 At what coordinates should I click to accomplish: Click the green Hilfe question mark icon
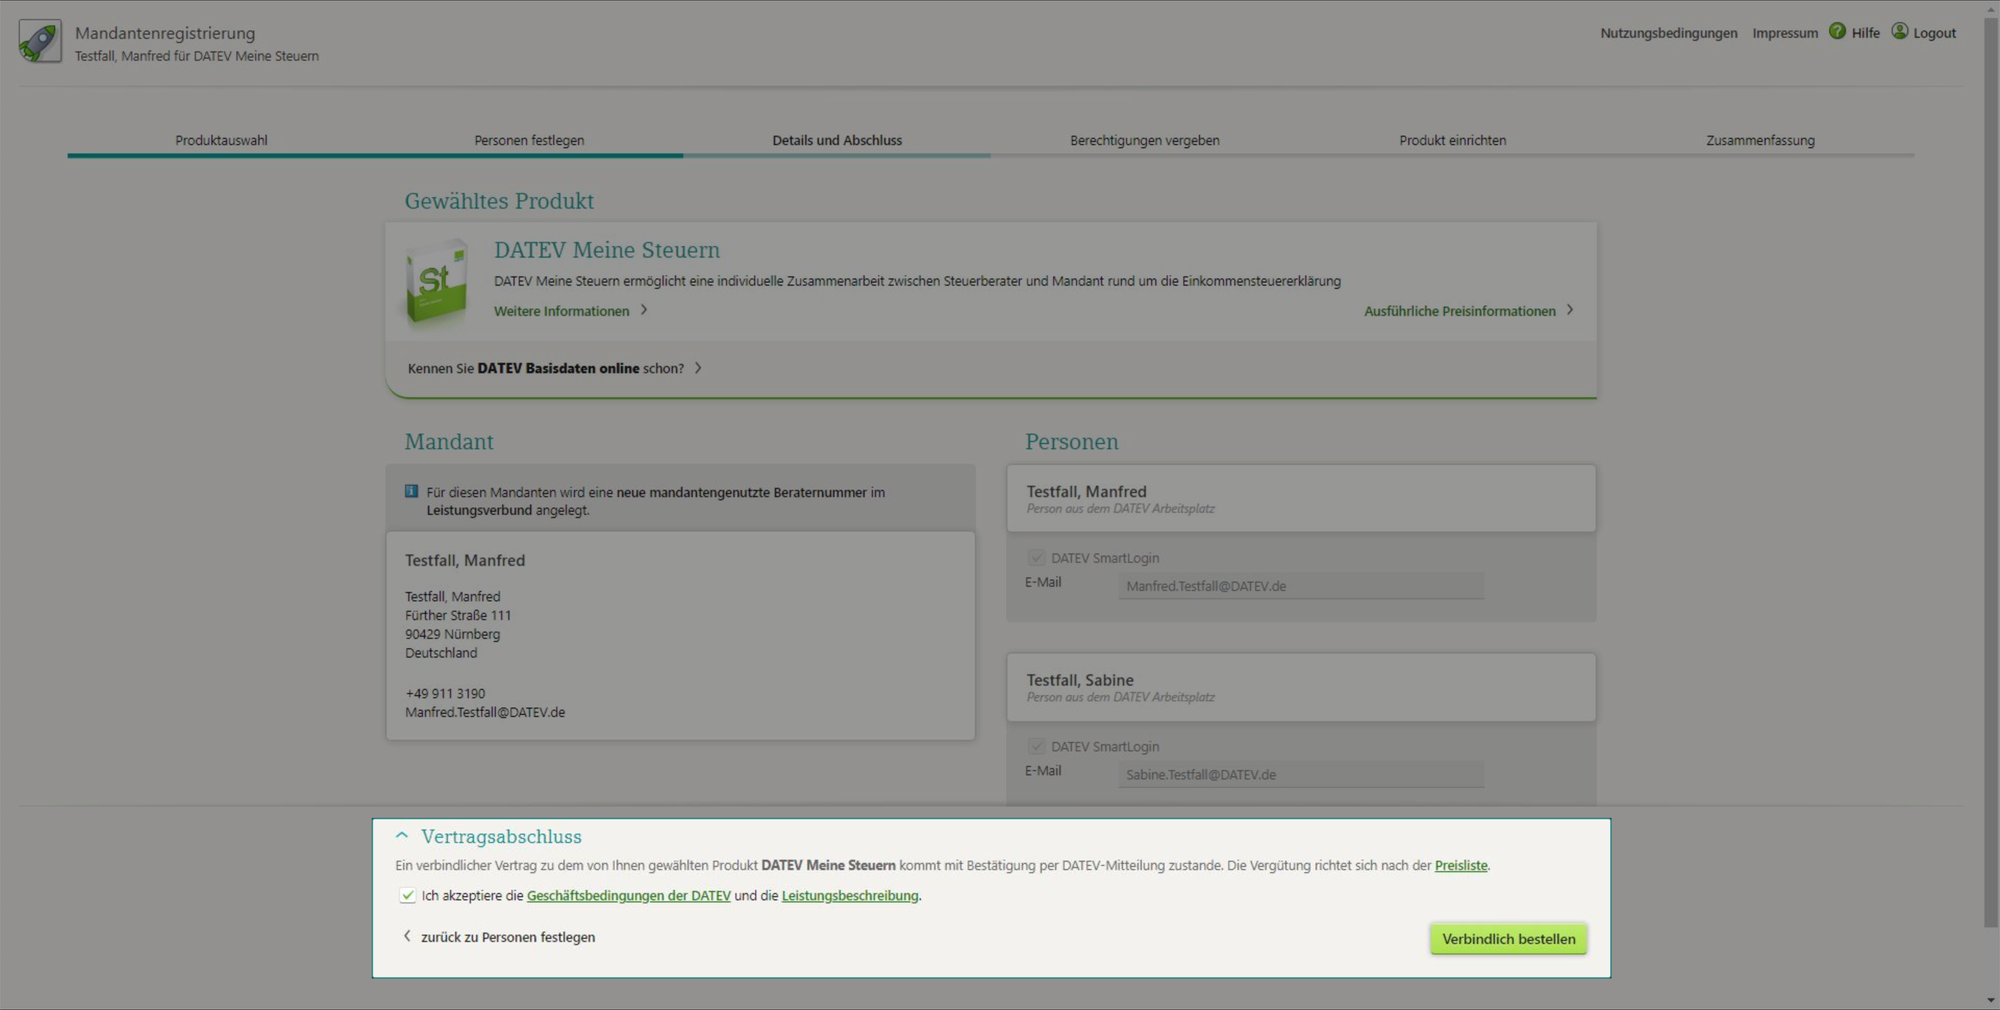tap(1837, 31)
